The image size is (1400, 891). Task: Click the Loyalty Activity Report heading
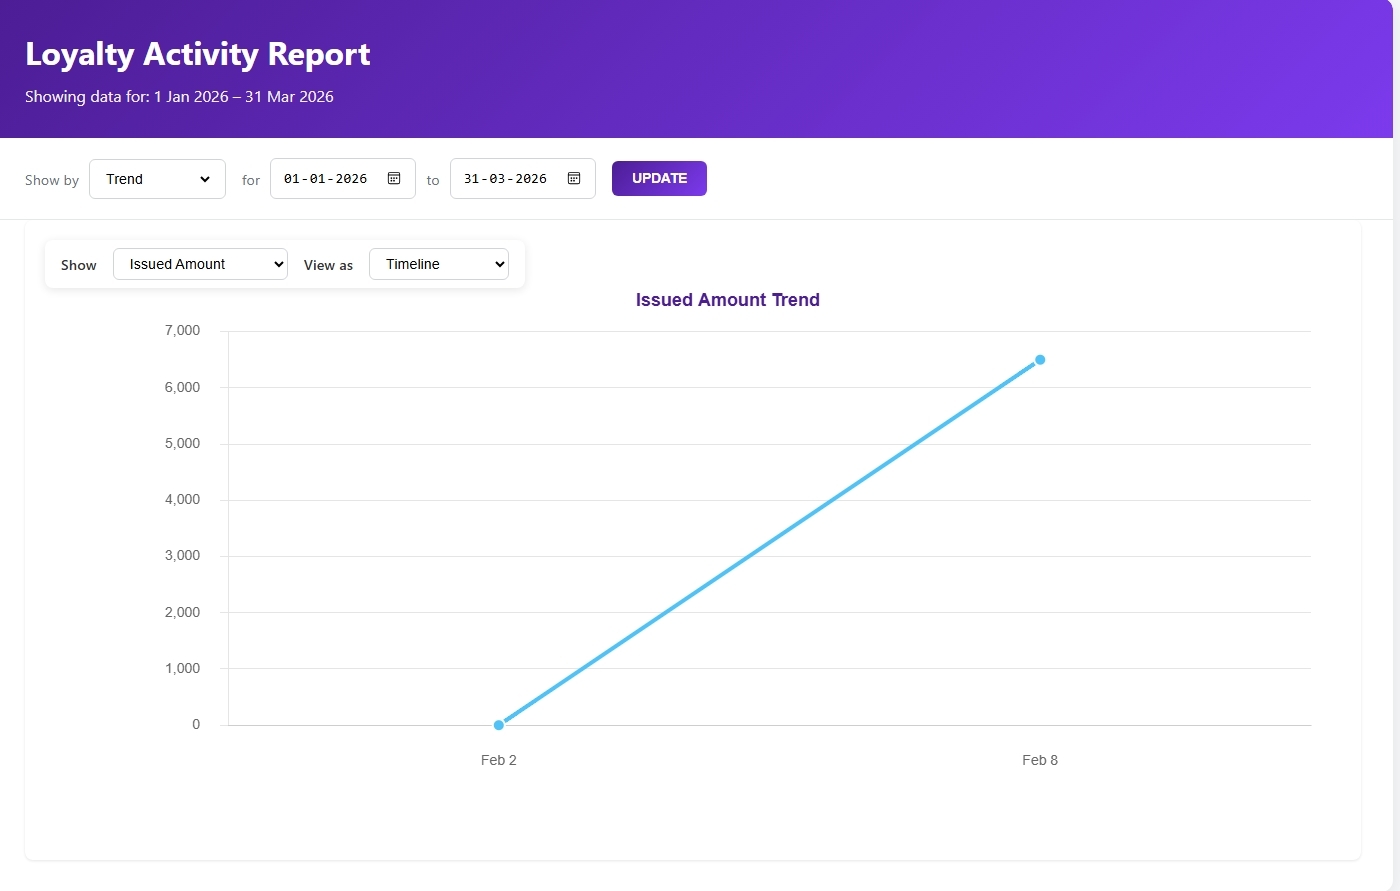click(198, 54)
